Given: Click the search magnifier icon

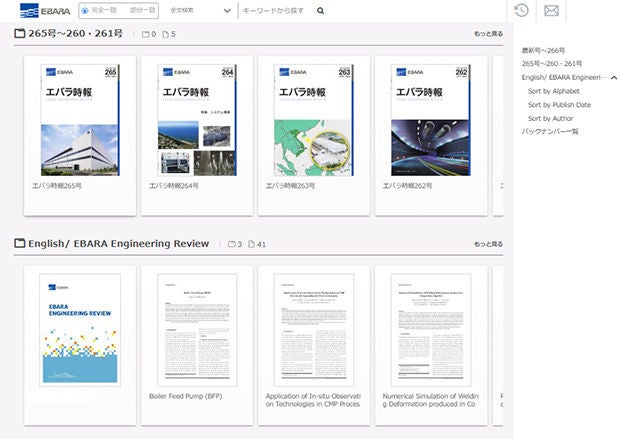Looking at the screenshot, I should pos(320,11).
